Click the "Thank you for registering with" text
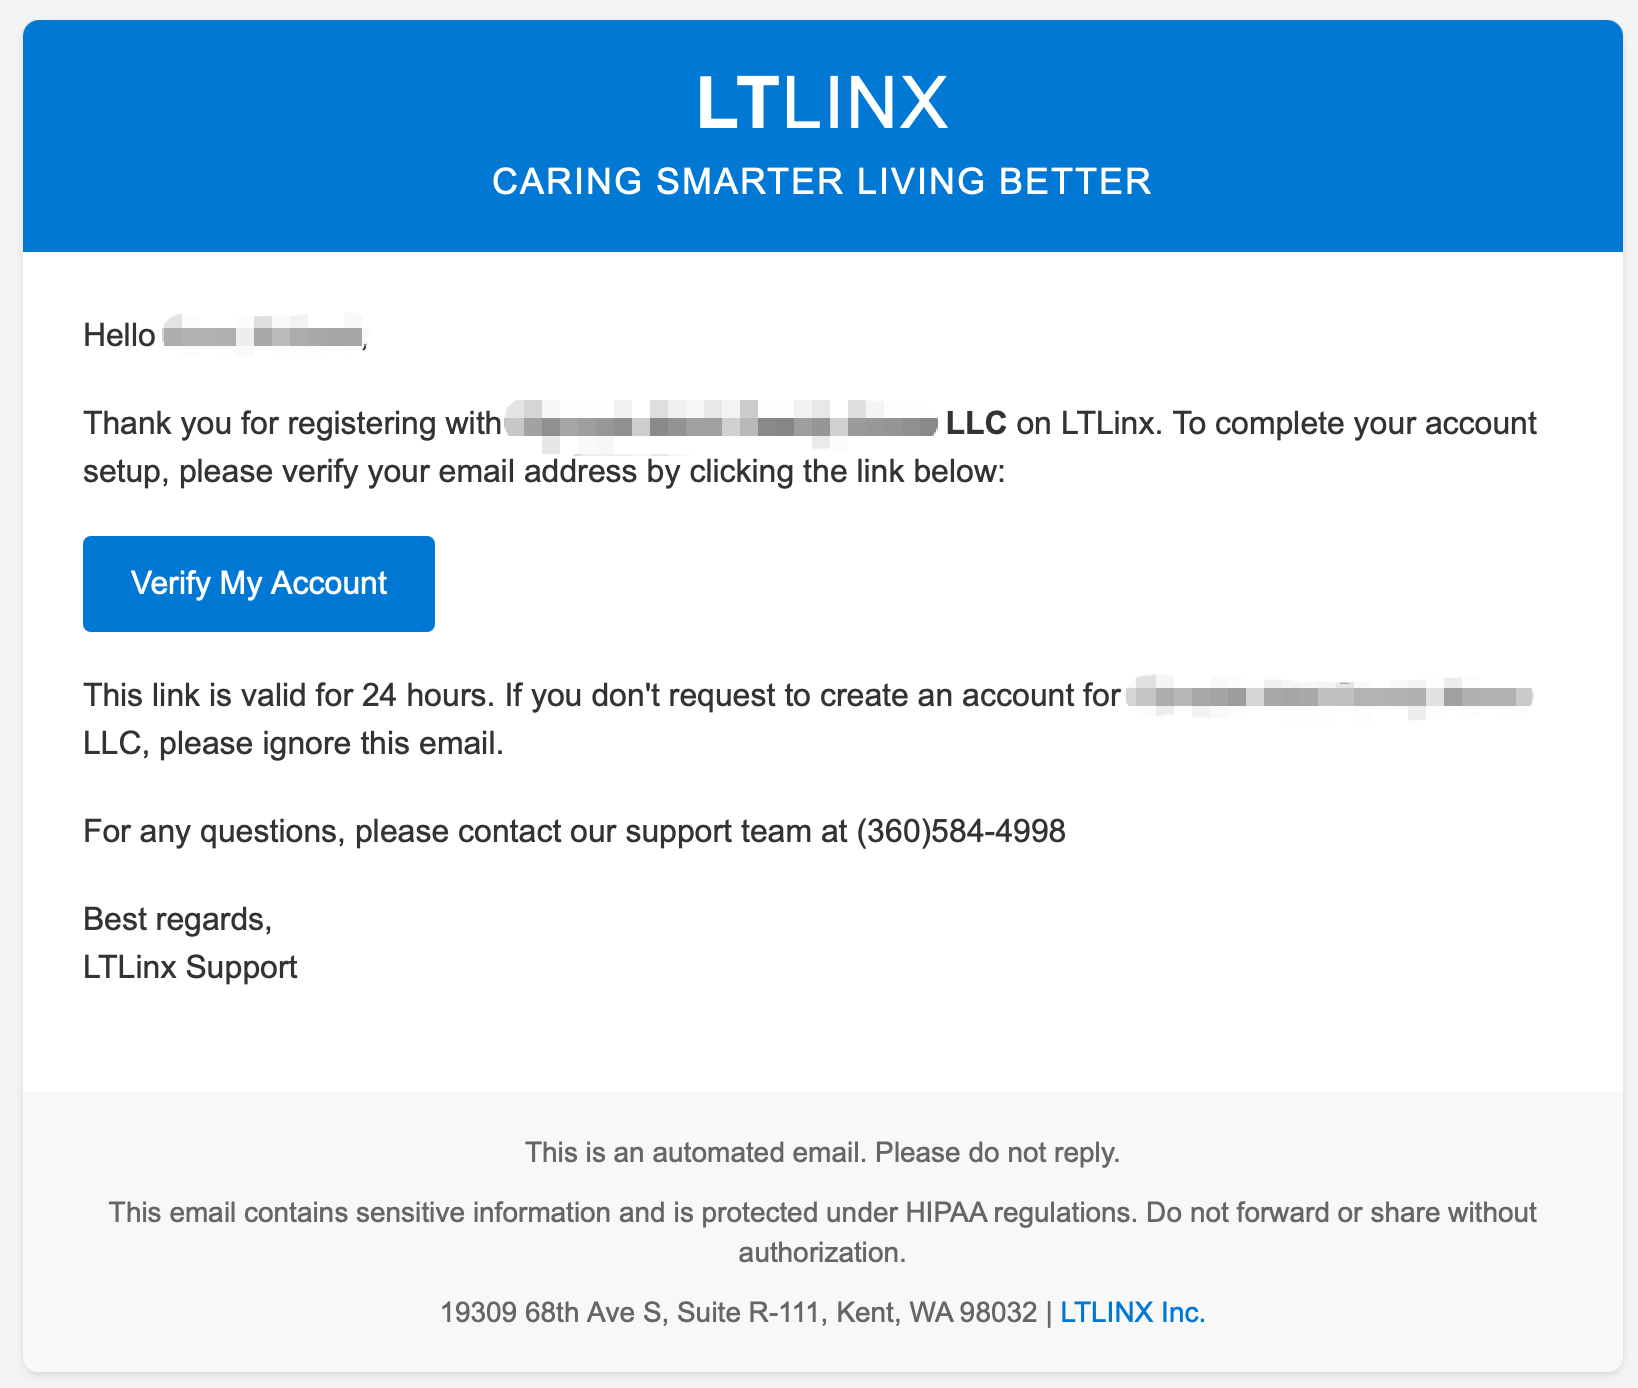This screenshot has height=1388, width=1638. tap(291, 424)
